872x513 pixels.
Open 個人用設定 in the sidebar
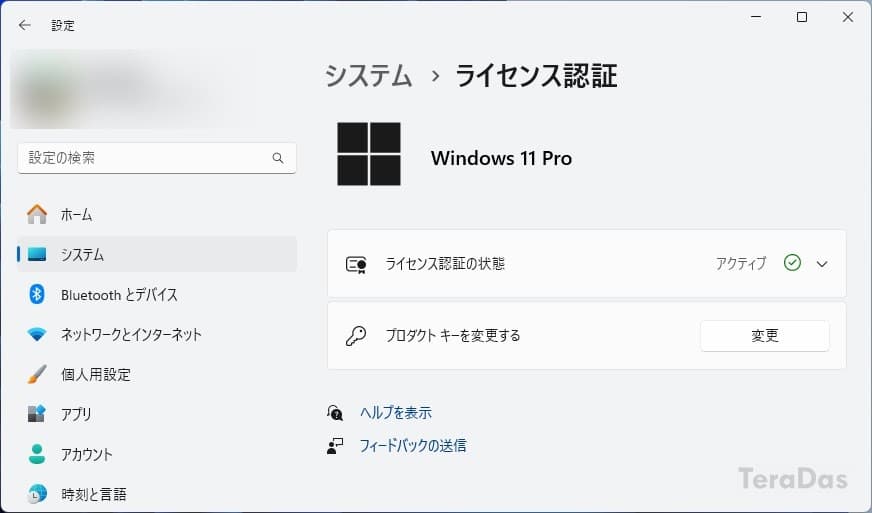pyautogui.click(x=157, y=374)
